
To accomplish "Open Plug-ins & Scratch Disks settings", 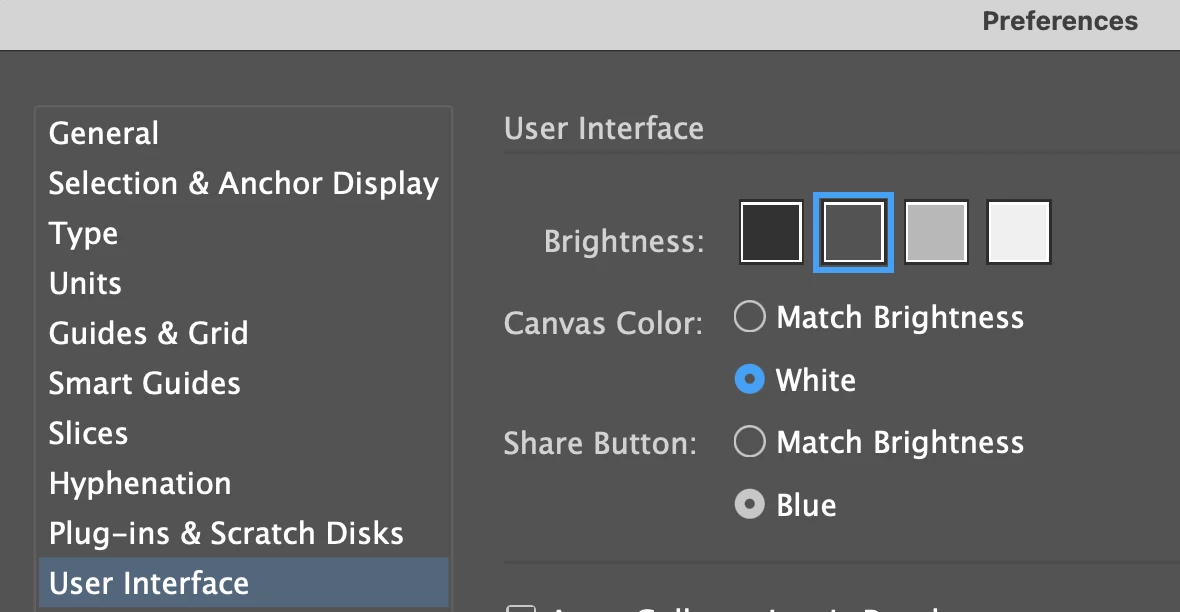I will (x=226, y=533).
